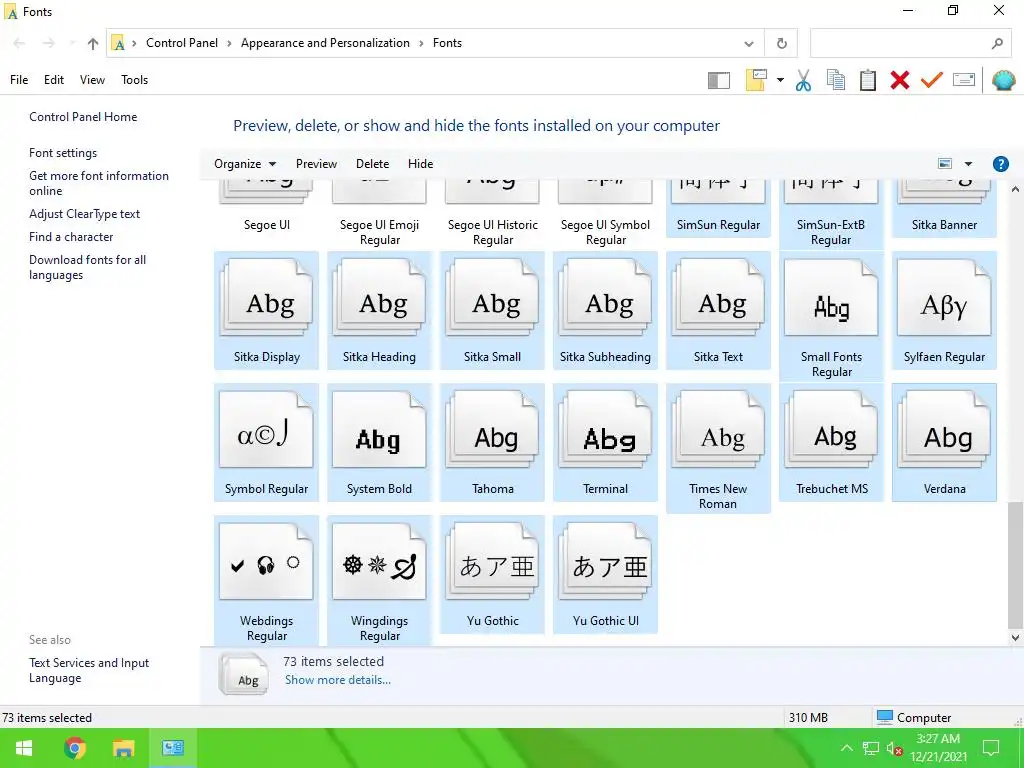1024x768 pixels.
Task: Open Font settings link
Action: point(63,153)
